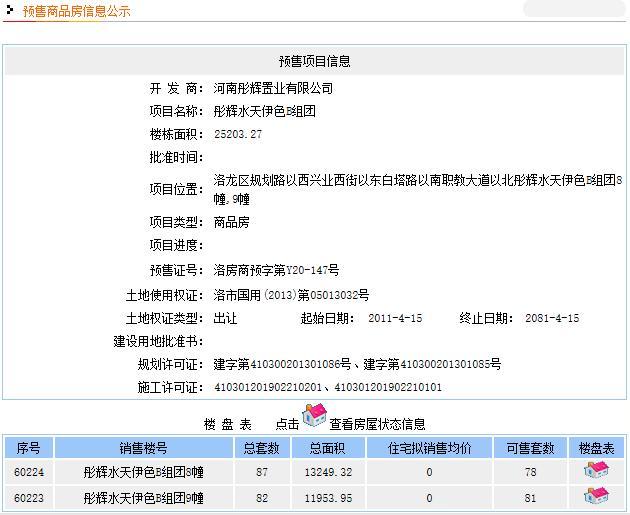Select start date 2011-4-15
Image resolution: width=630 pixels, height=515 pixels.
click(395, 319)
